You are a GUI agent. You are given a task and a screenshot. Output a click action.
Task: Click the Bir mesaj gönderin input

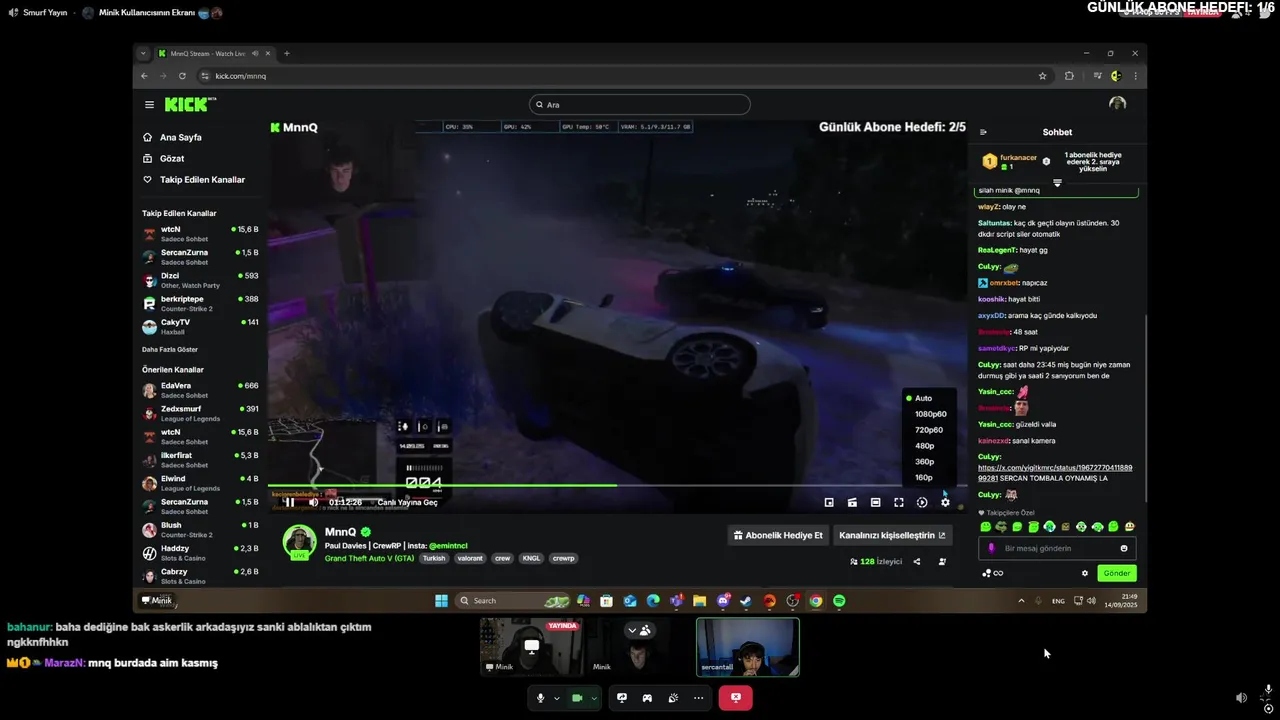coord(1058,548)
